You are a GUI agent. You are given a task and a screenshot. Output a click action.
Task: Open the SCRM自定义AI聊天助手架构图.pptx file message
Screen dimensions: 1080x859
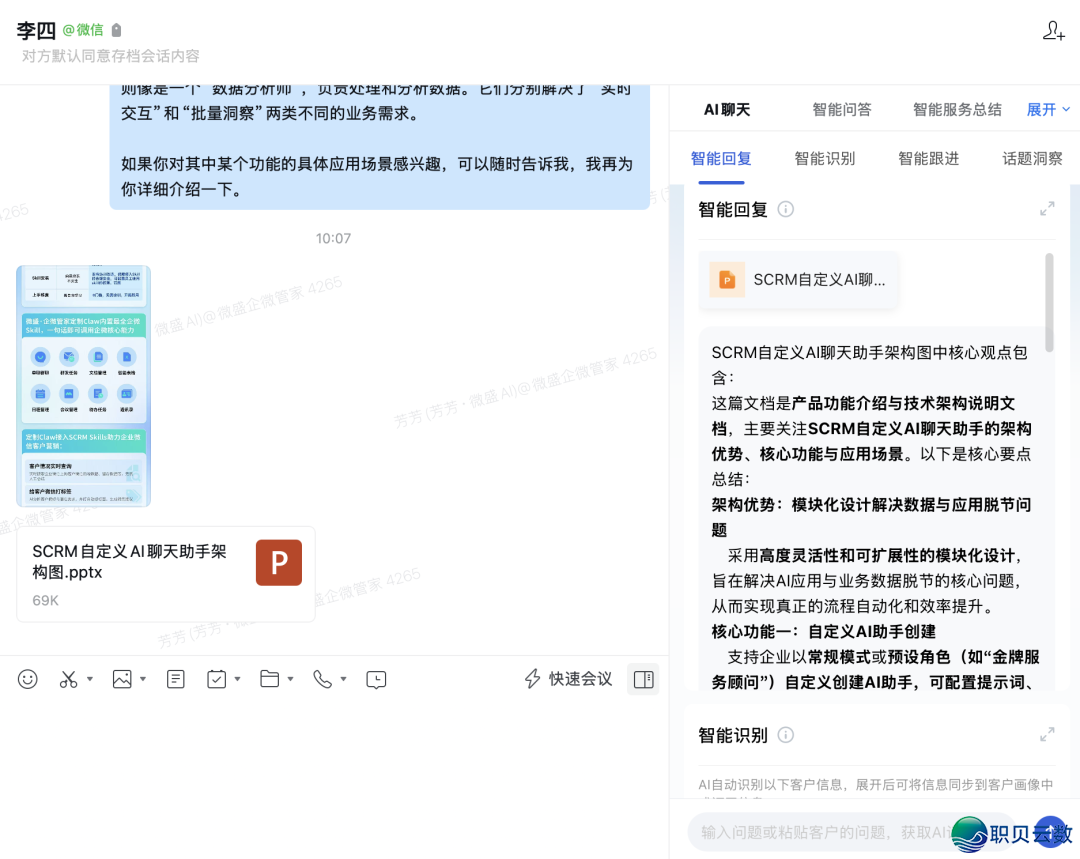(x=166, y=575)
